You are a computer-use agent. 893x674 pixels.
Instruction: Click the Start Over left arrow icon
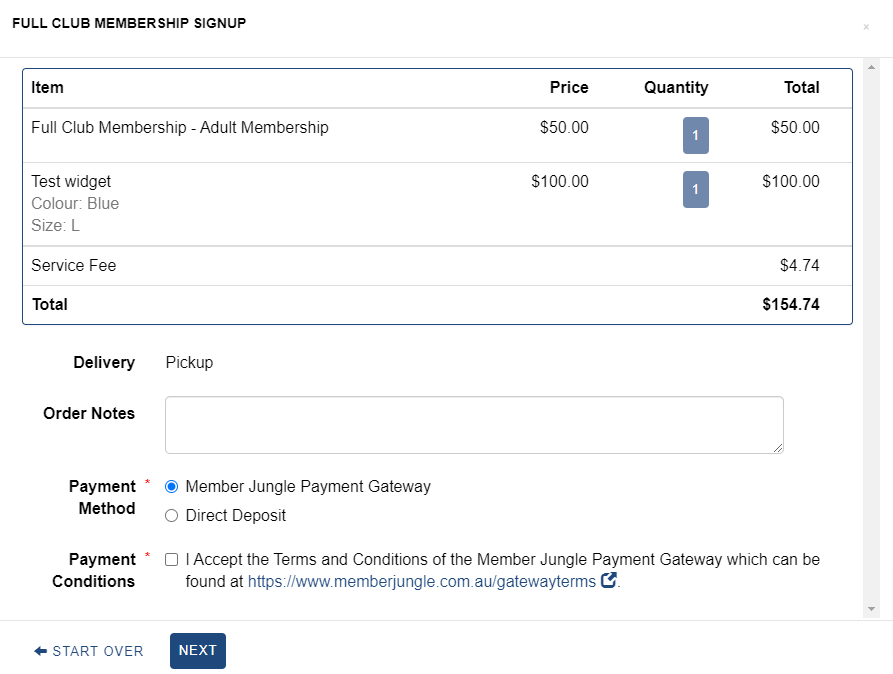pyautogui.click(x=40, y=651)
